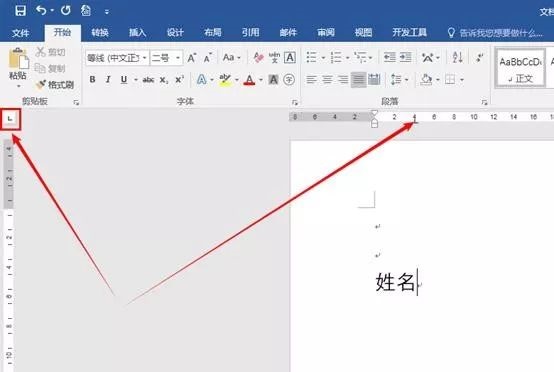
Task: Click the Asian layout icon
Action: pyautogui.click(x=428, y=57)
